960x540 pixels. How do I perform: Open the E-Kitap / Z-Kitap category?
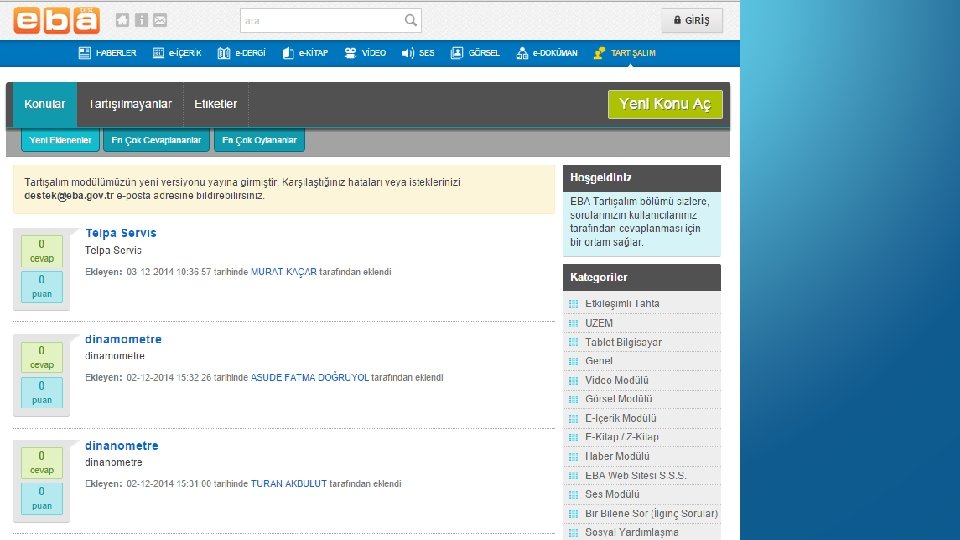click(x=622, y=437)
